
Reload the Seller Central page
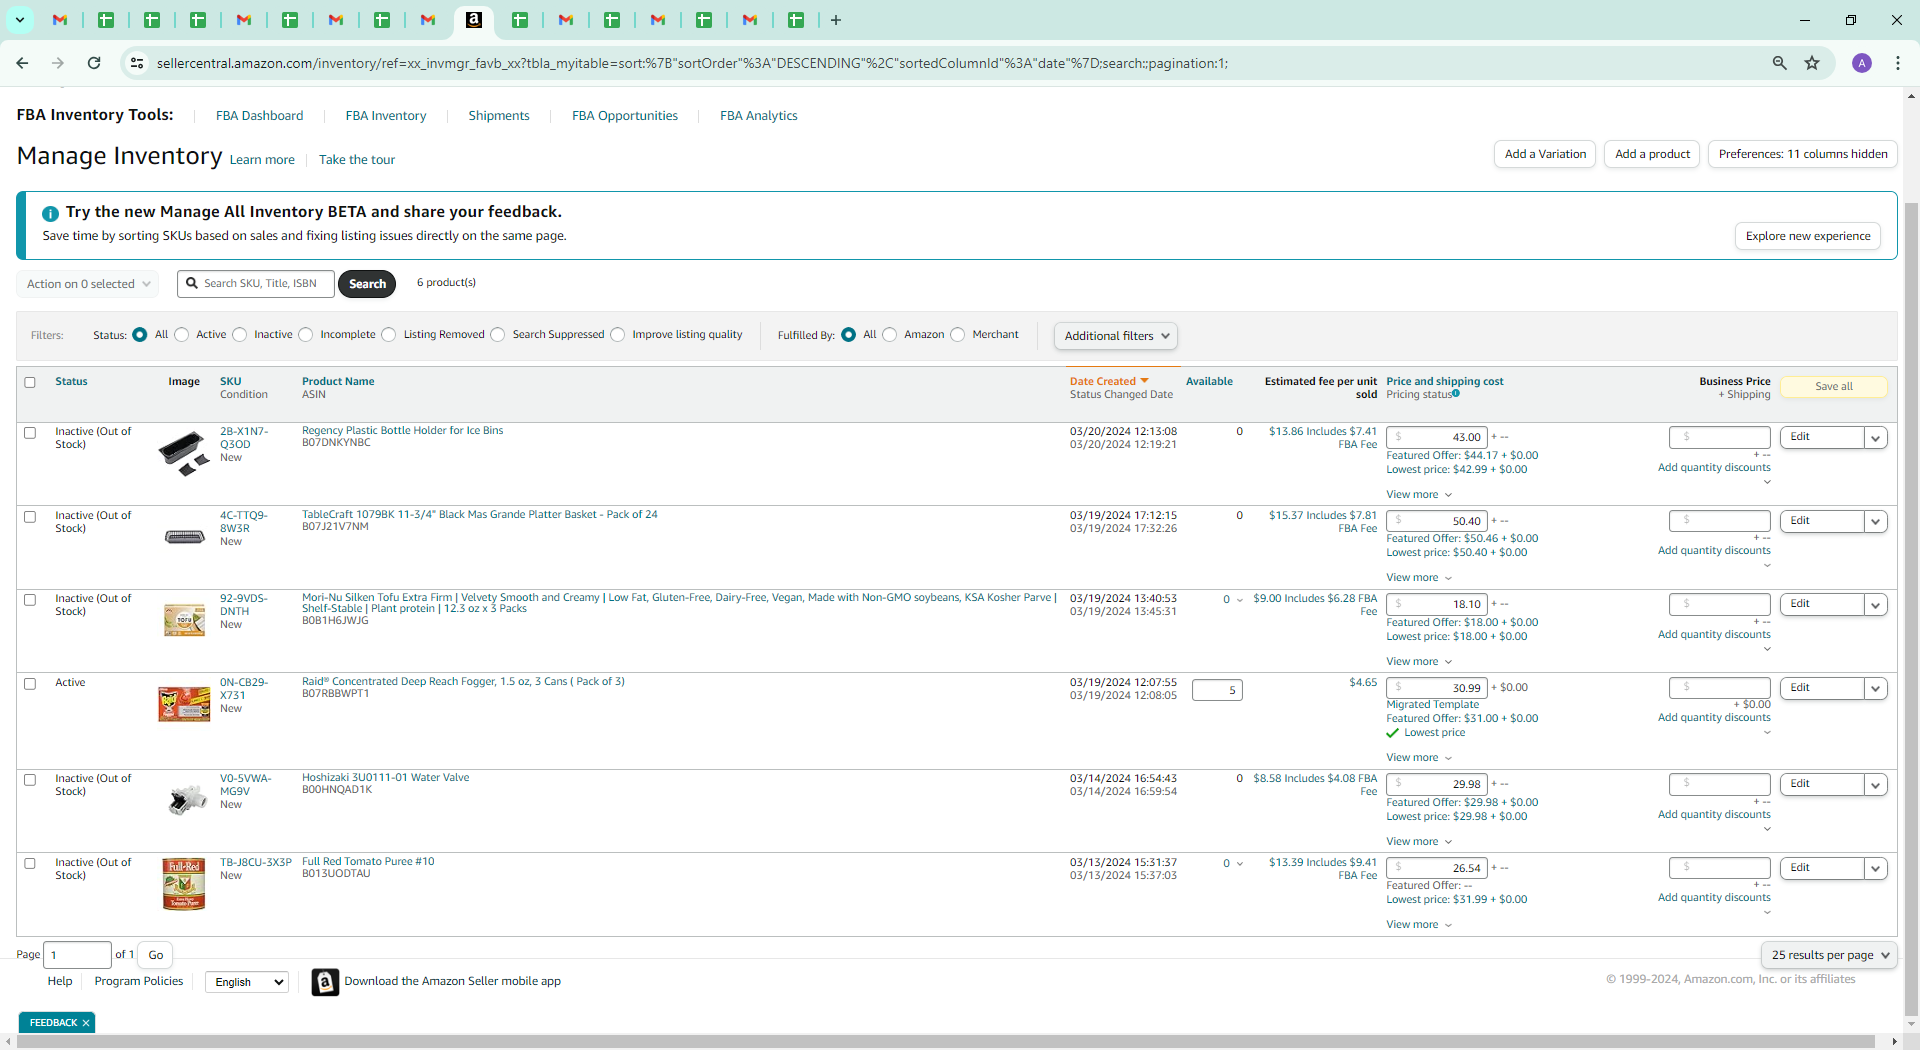click(x=94, y=63)
